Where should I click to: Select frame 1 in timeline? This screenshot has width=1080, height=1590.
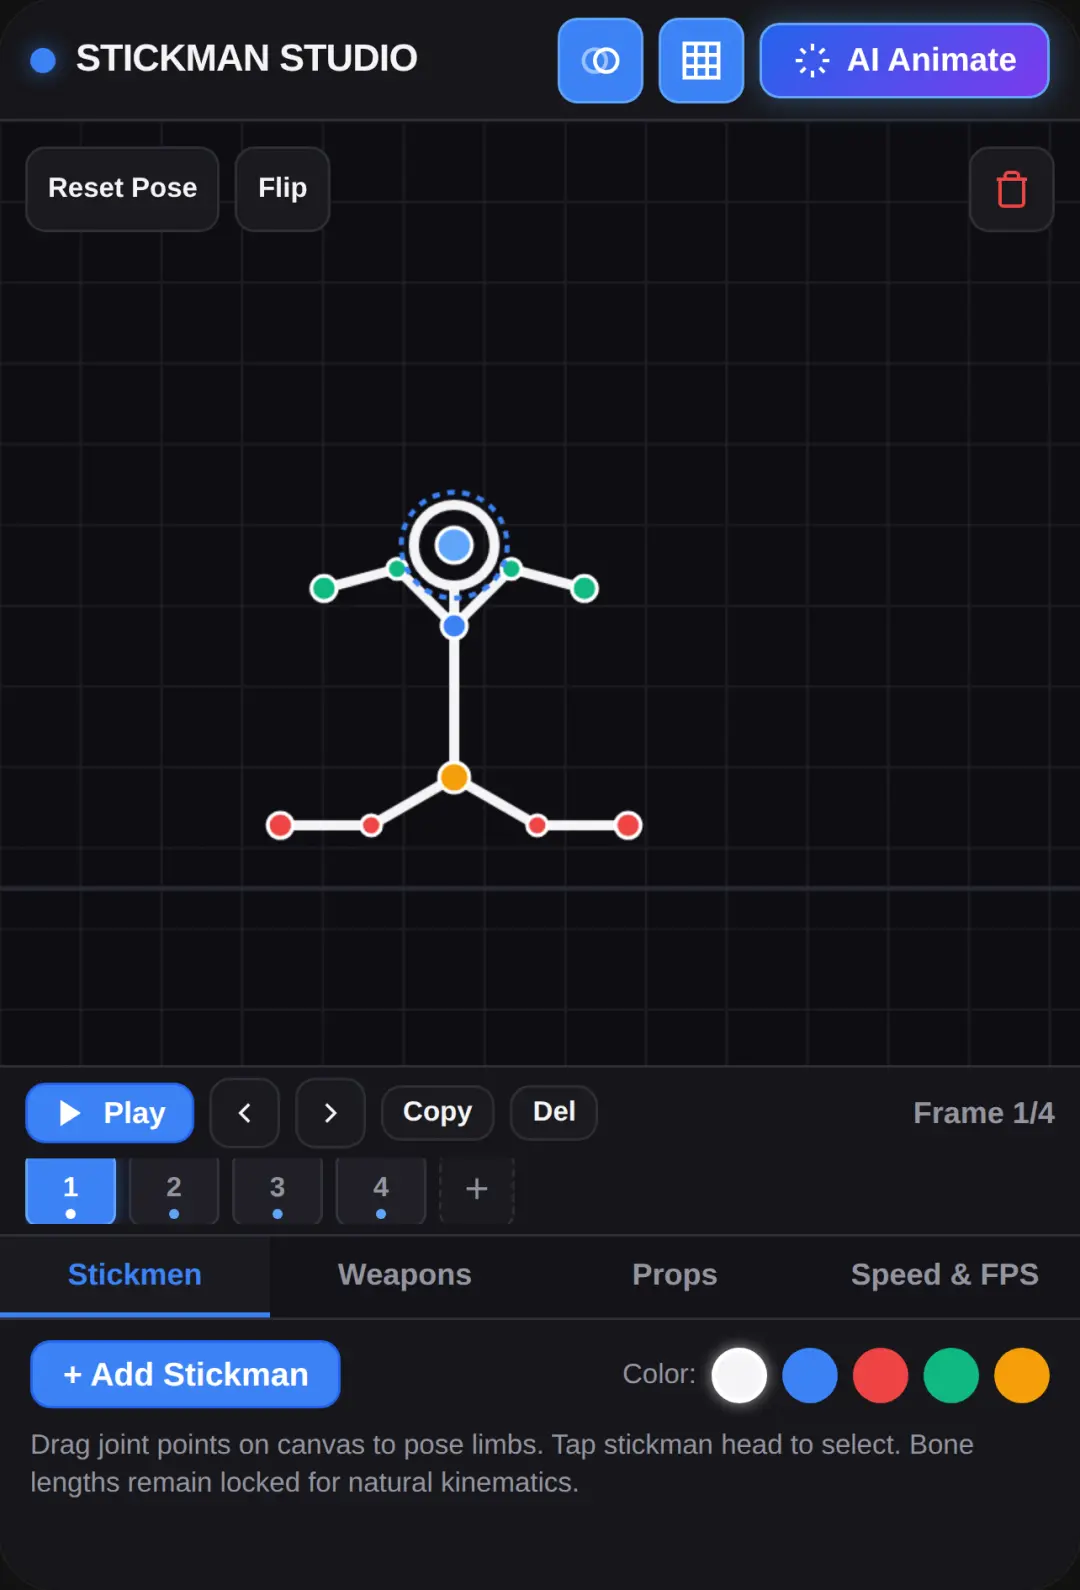tap(71, 1191)
